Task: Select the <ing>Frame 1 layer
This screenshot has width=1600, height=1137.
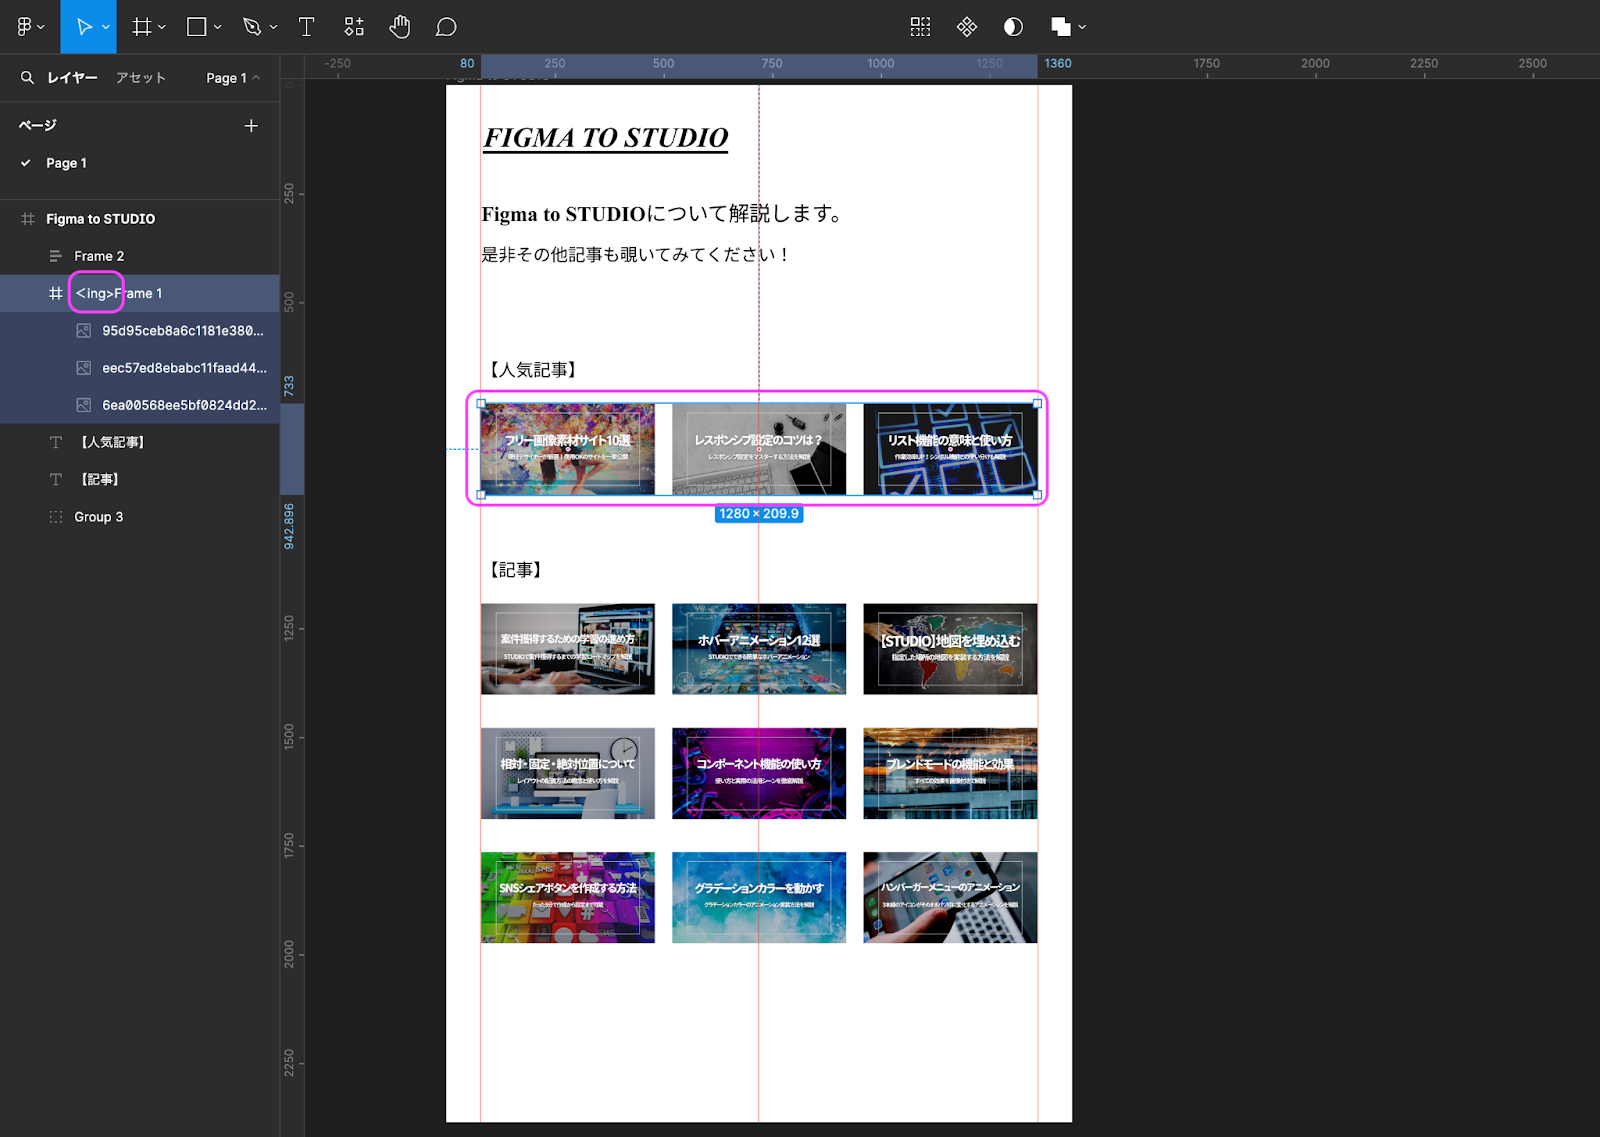Action: tap(140, 293)
